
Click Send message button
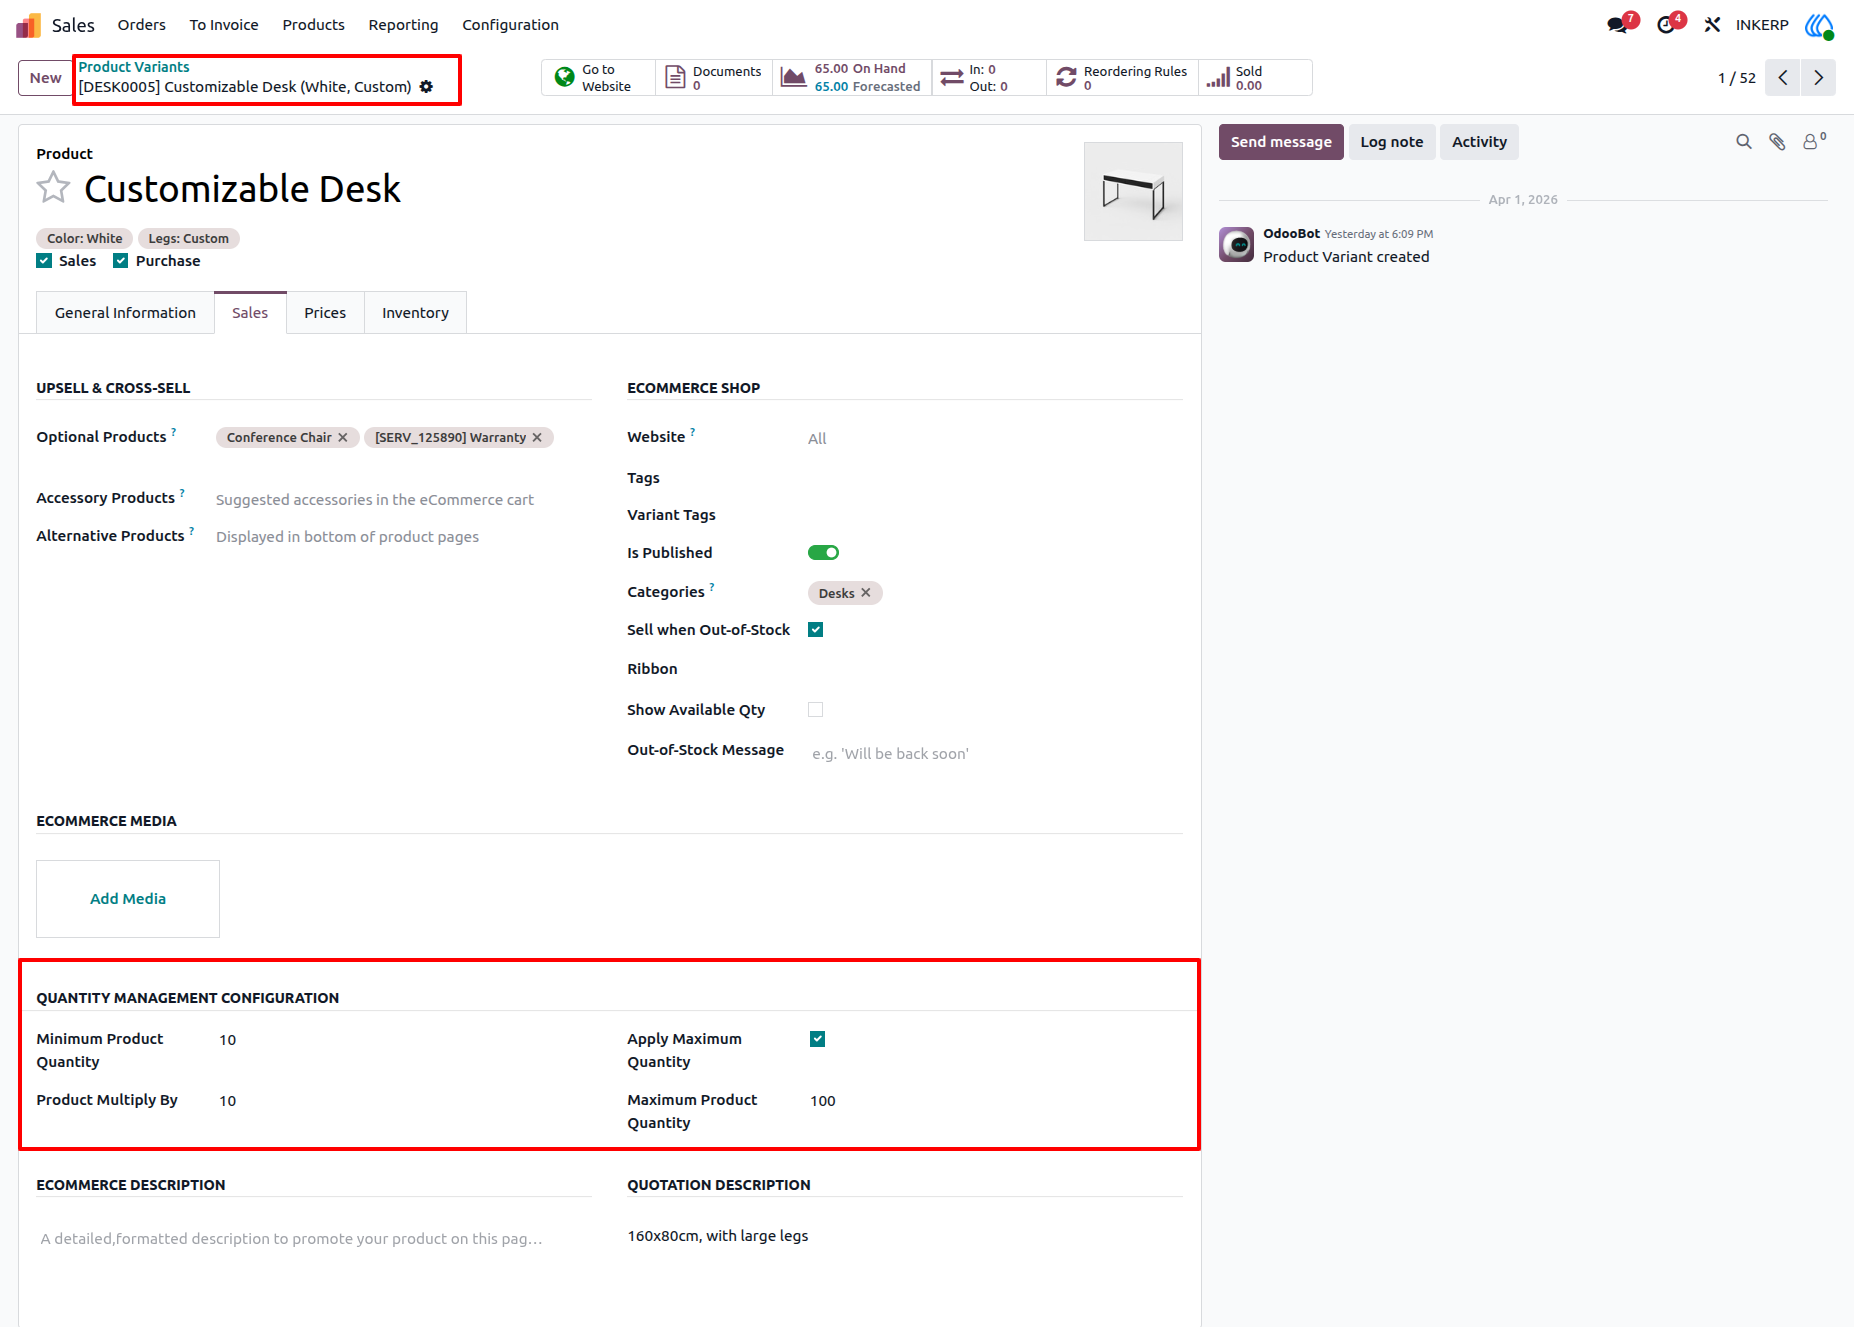pos(1281,142)
